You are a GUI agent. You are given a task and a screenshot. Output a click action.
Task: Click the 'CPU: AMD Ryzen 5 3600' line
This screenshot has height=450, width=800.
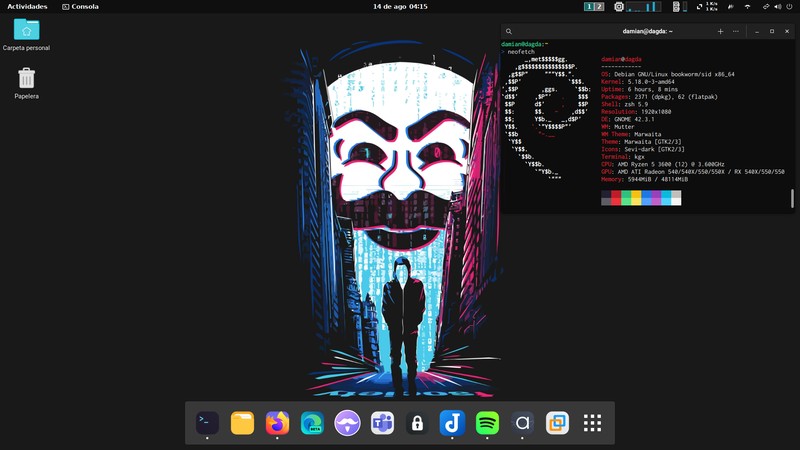(x=663, y=164)
